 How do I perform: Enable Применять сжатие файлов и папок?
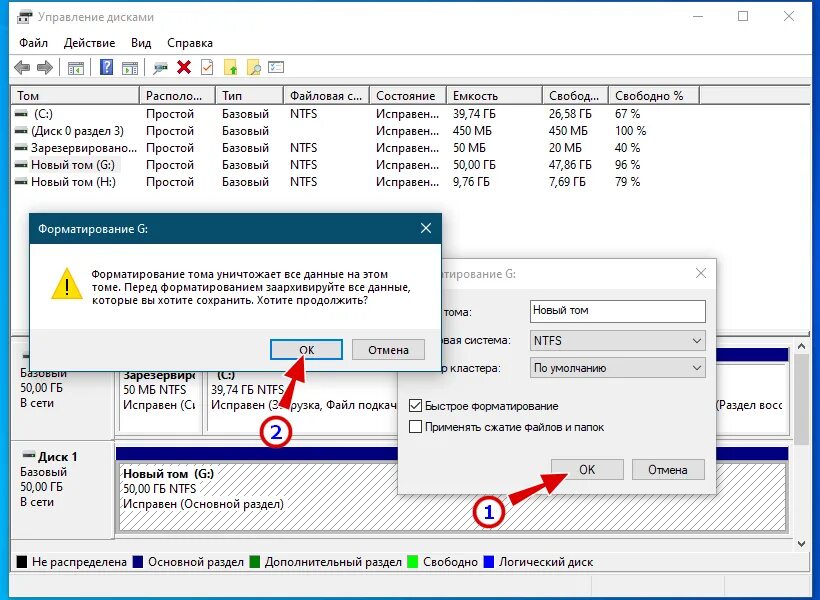(x=415, y=427)
